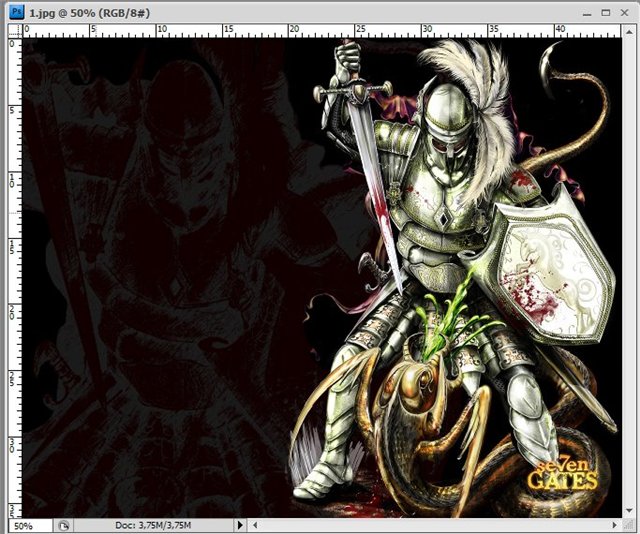Click the 1.jpg @ 50% (RGB/8#) title
Image resolution: width=640 pixels, height=534 pixels.
90,13
